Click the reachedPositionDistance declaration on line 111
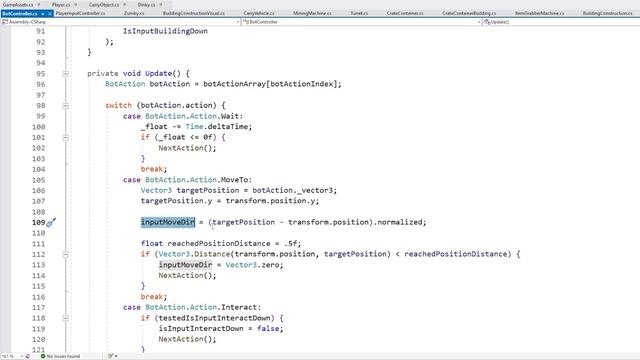640x360 pixels. coord(219,244)
